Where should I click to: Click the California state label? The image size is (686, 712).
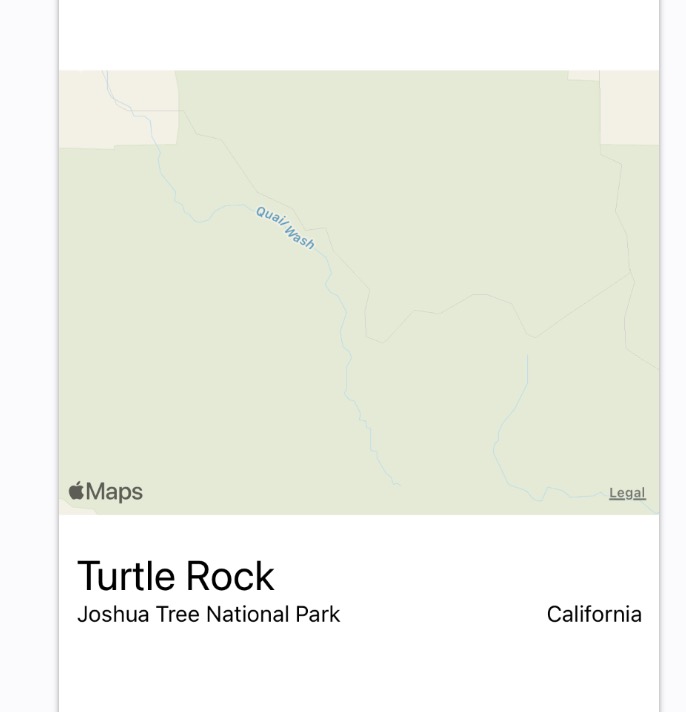594,614
